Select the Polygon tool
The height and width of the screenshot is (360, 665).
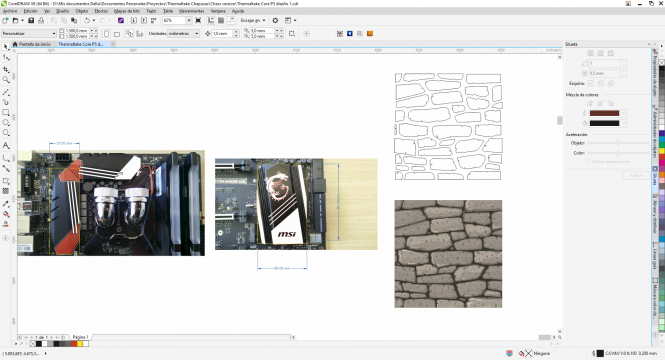tap(6, 133)
